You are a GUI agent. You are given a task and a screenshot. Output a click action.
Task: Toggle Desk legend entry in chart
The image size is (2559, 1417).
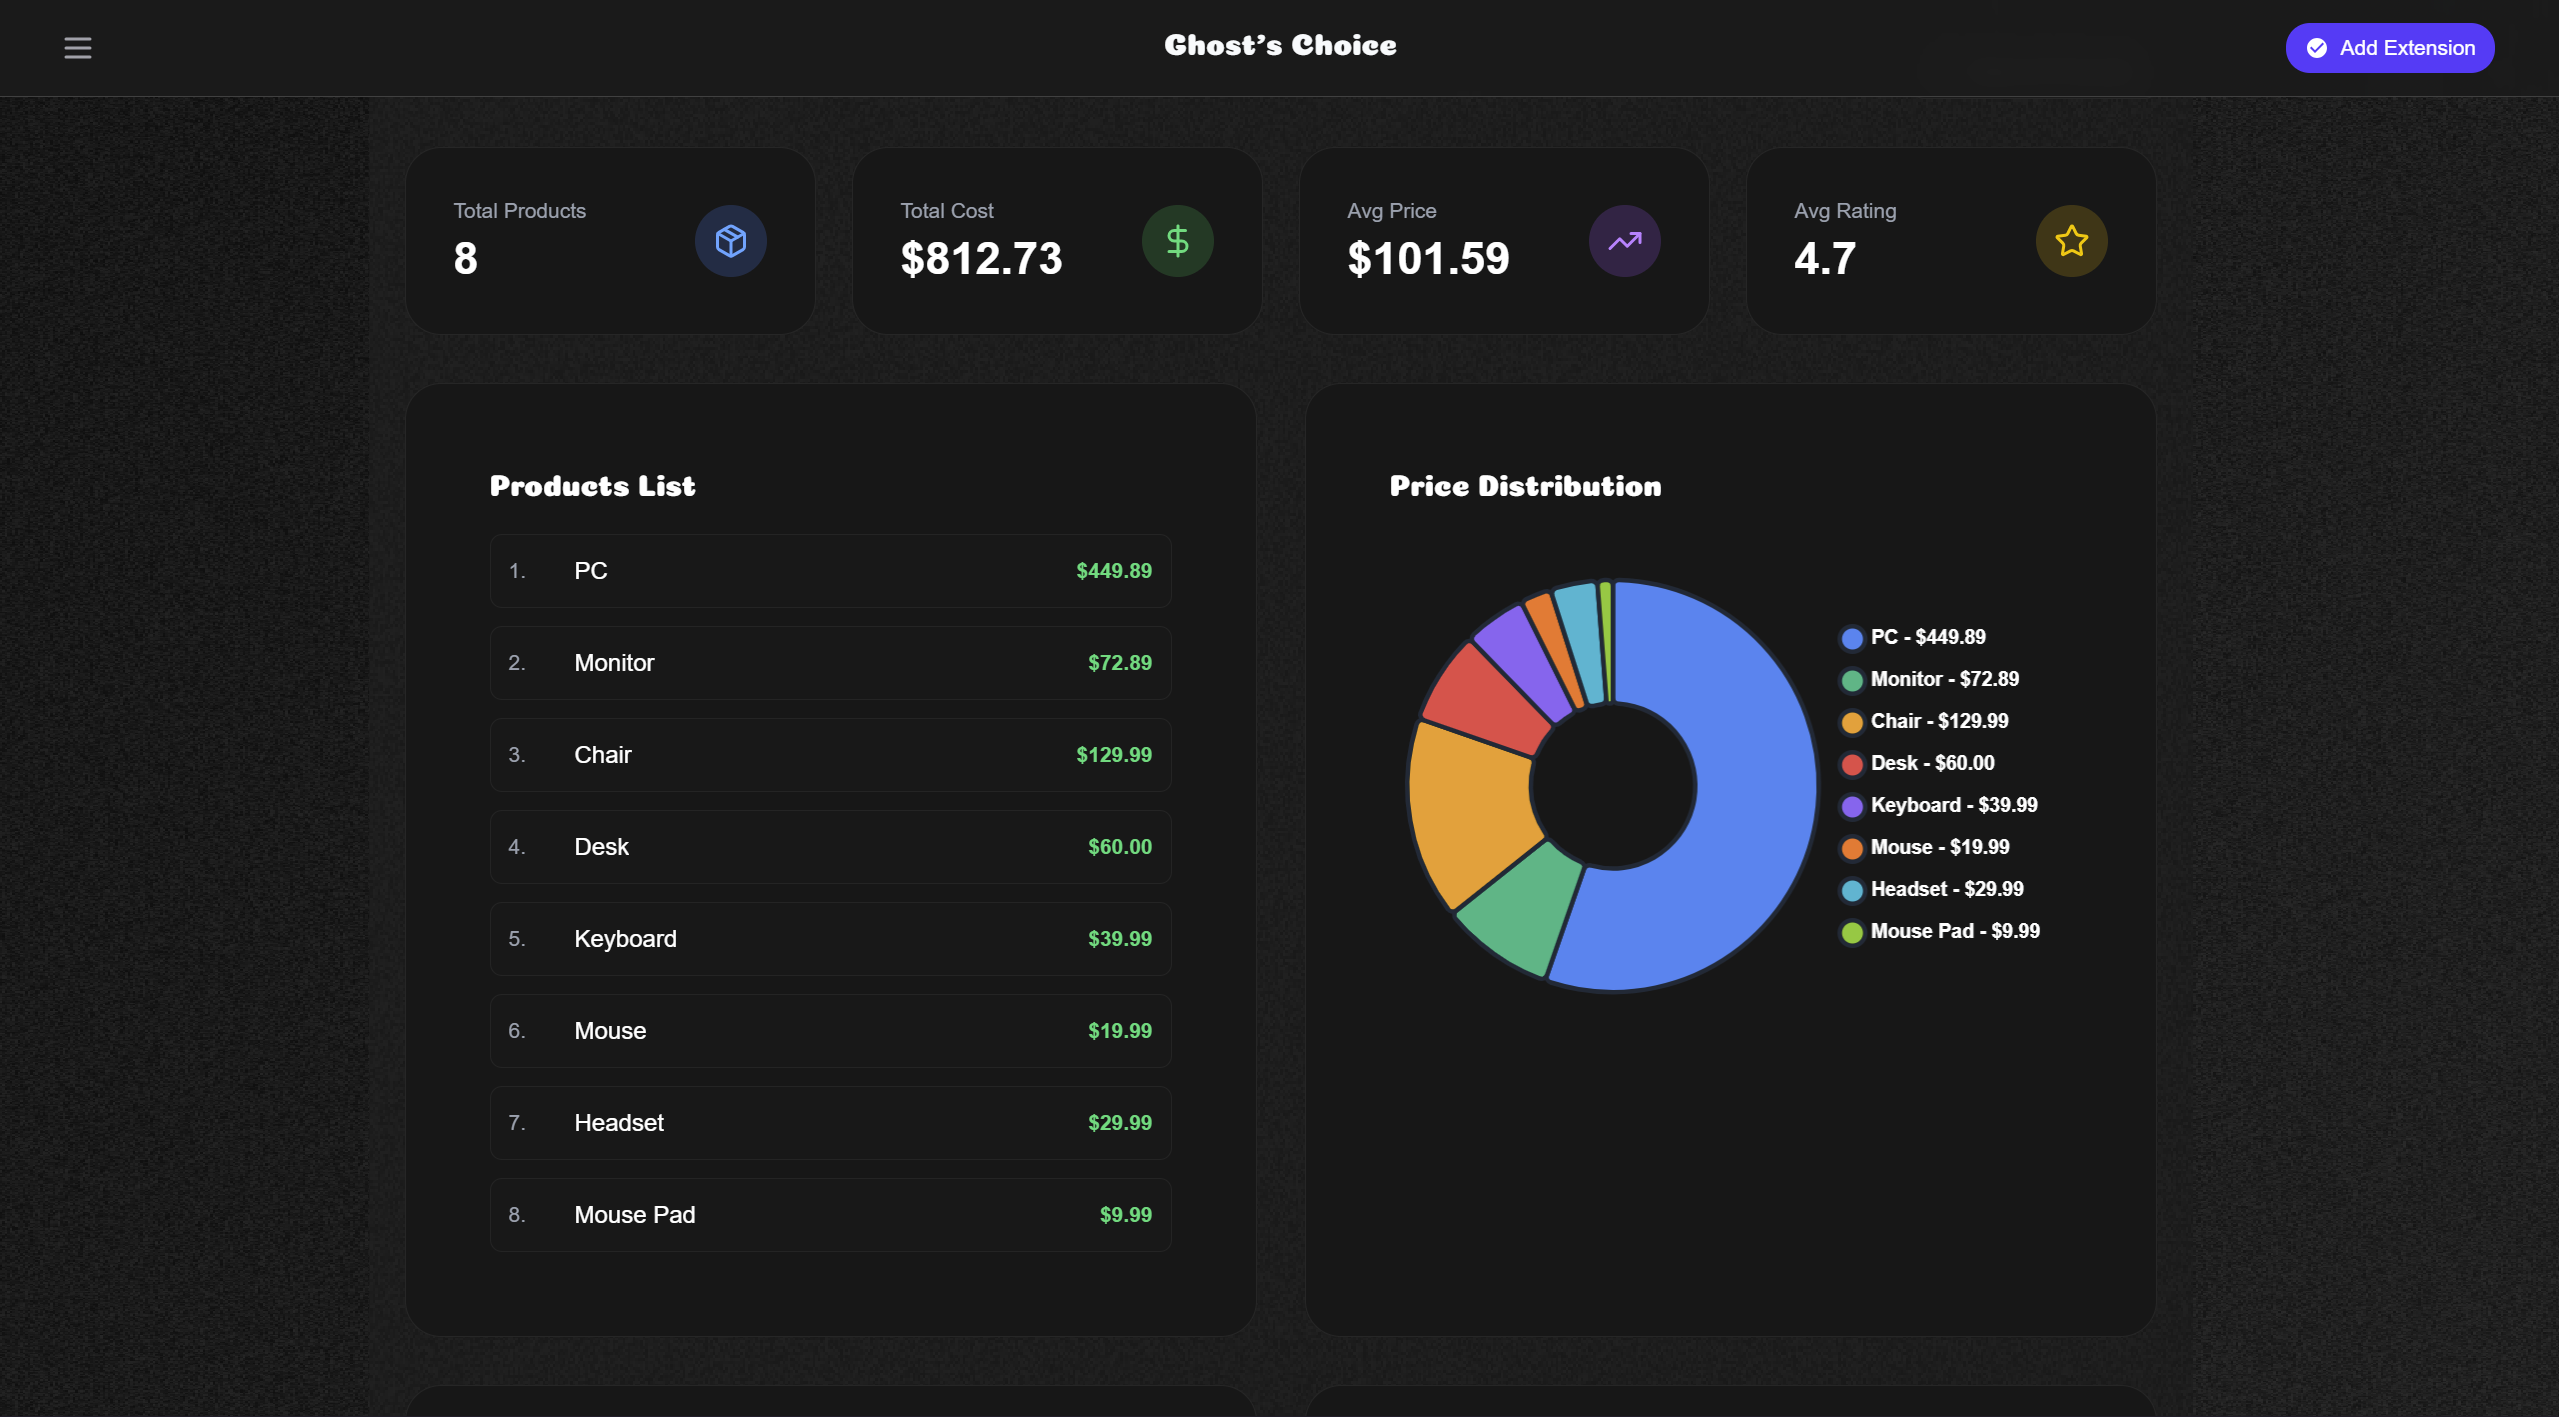[x=1931, y=763]
